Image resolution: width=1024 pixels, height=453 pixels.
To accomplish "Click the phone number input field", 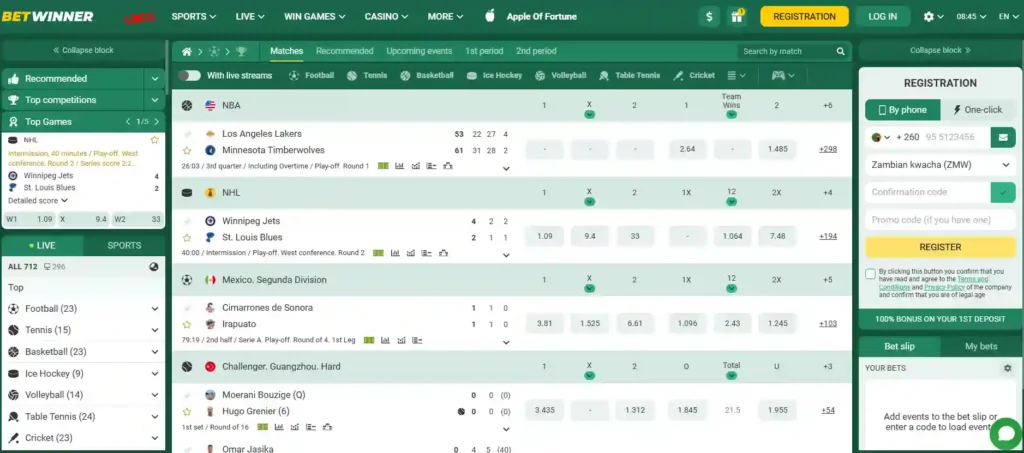I will pyautogui.click(x=955, y=137).
